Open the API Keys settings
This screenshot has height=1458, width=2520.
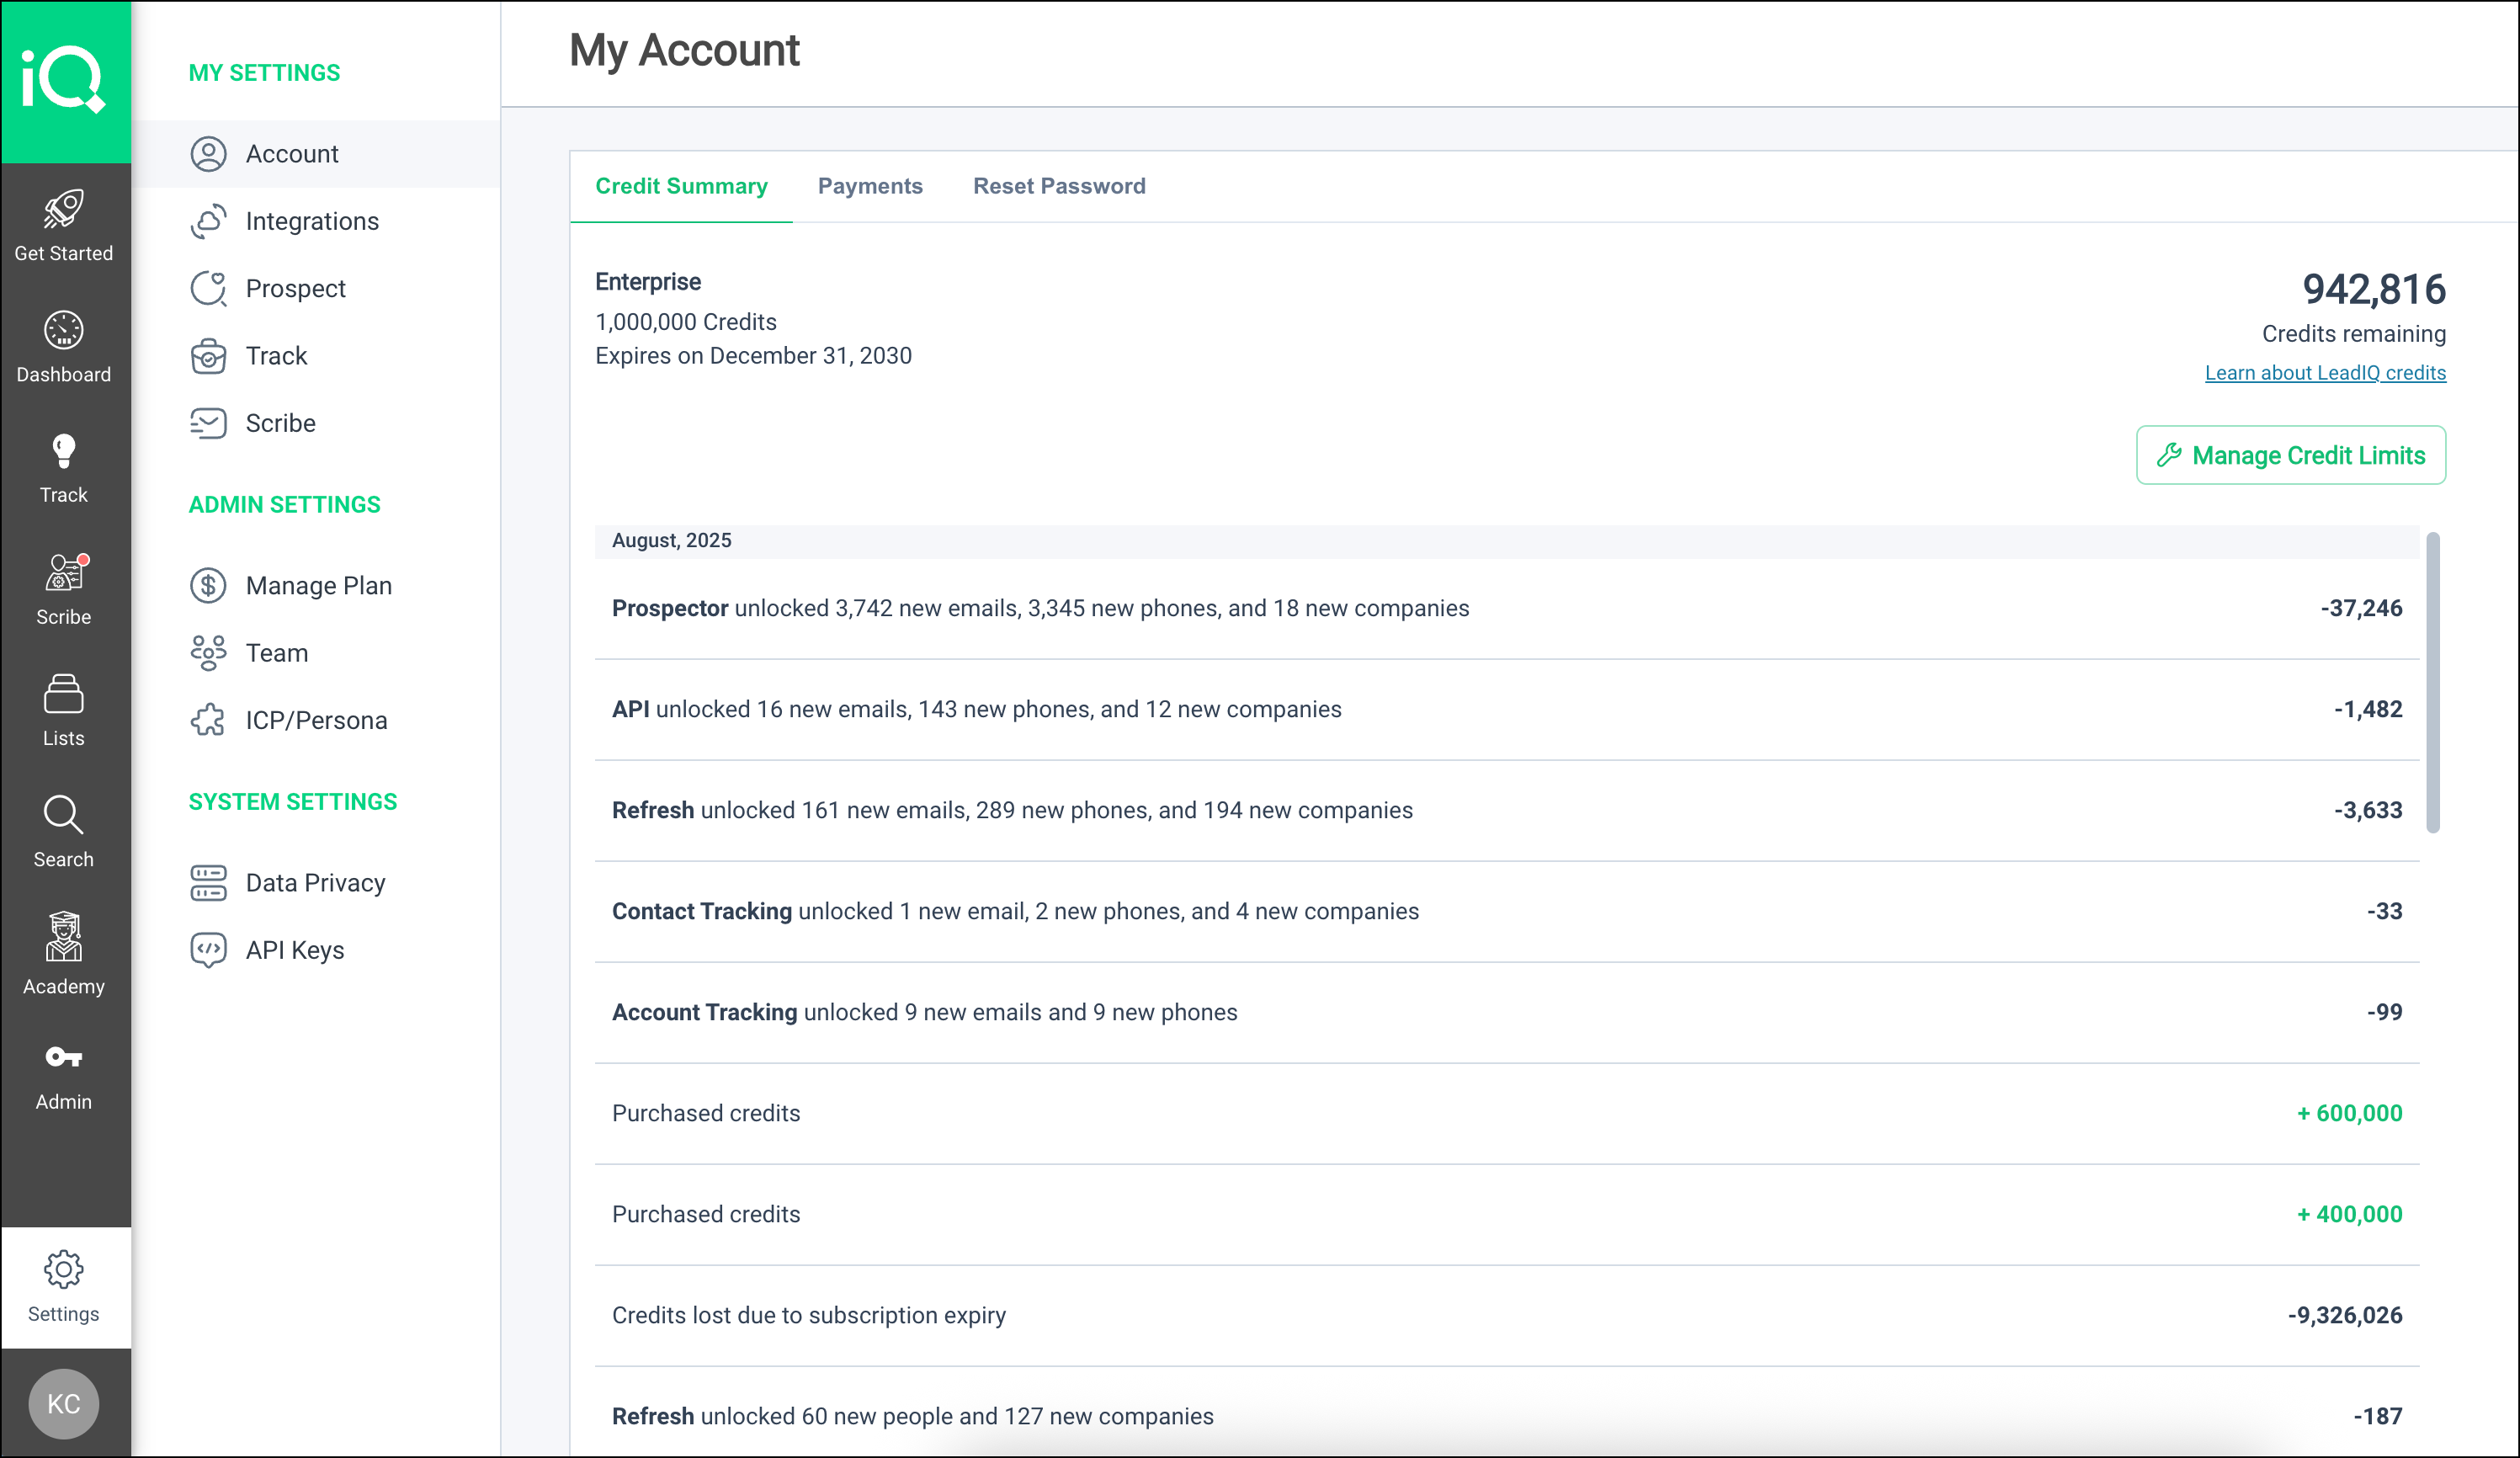(295, 949)
